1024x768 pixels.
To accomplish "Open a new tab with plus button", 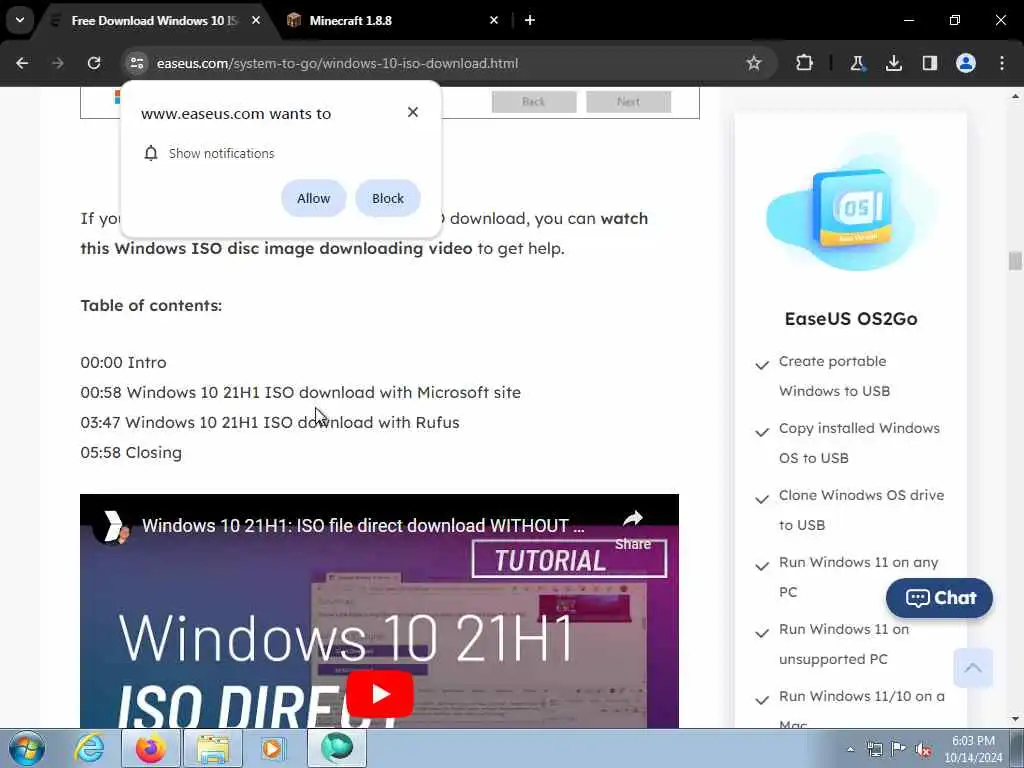I will tap(530, 21).
